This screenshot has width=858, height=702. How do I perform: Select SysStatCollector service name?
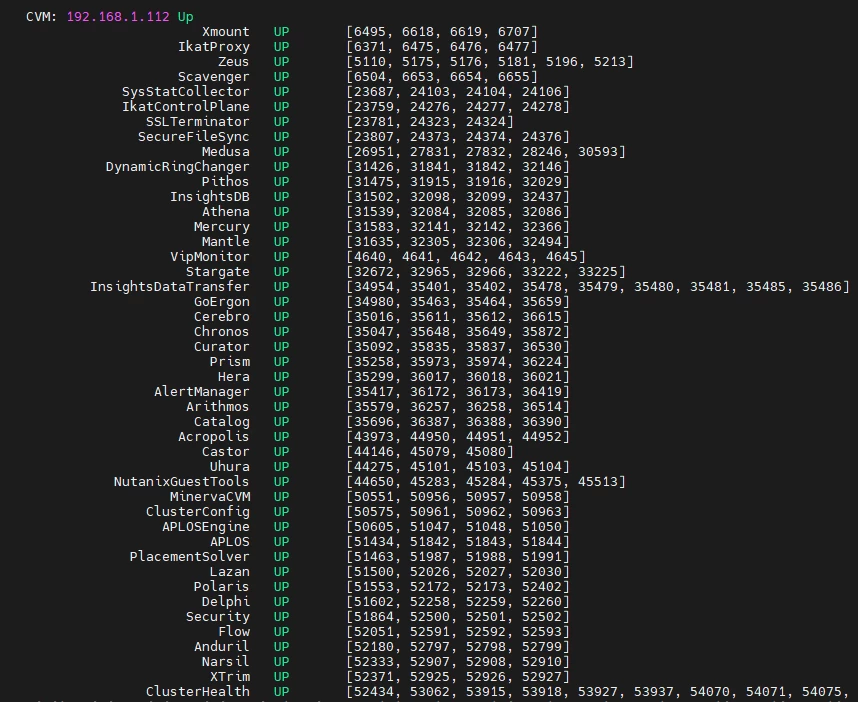pos(185,92)
